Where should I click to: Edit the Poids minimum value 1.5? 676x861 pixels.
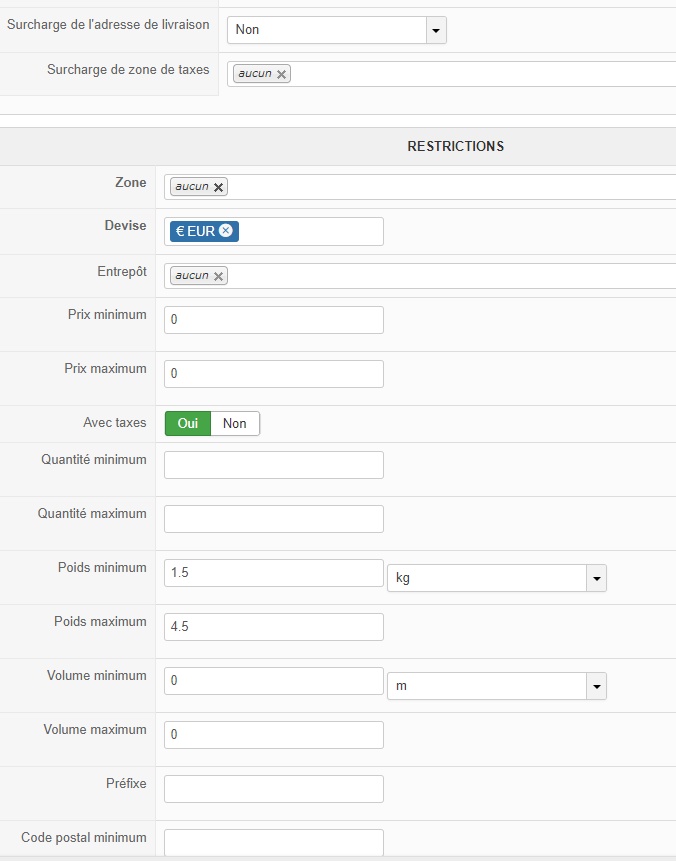[x=273, y=573]
